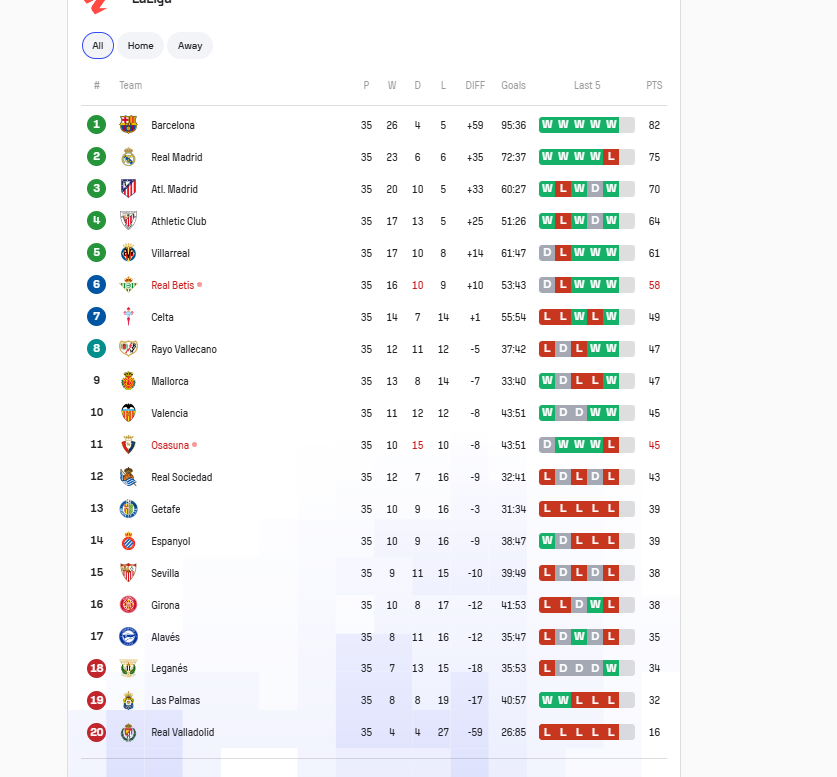This screenshot has height=777, width=837.
Task: Open the Real Betis team link
Action: (x=172, y=286)
